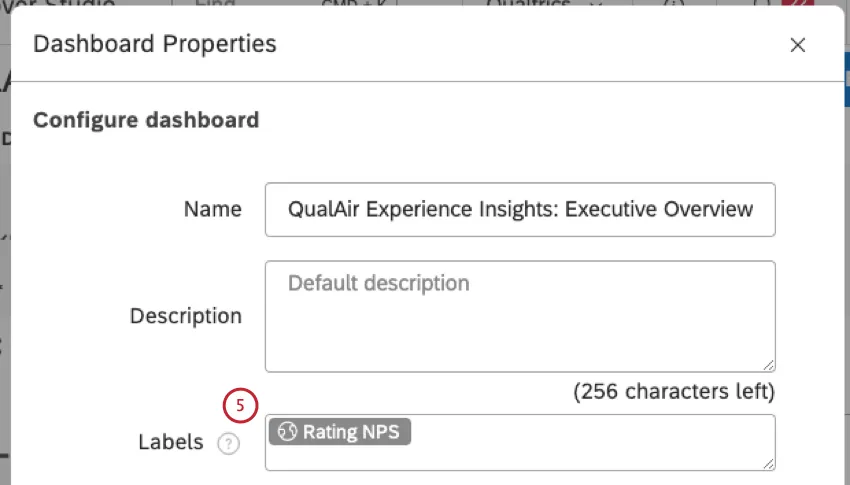This screenshot has height=485, width=850.
Task: Grab the Description box resize handle
Action: point(768,365)
